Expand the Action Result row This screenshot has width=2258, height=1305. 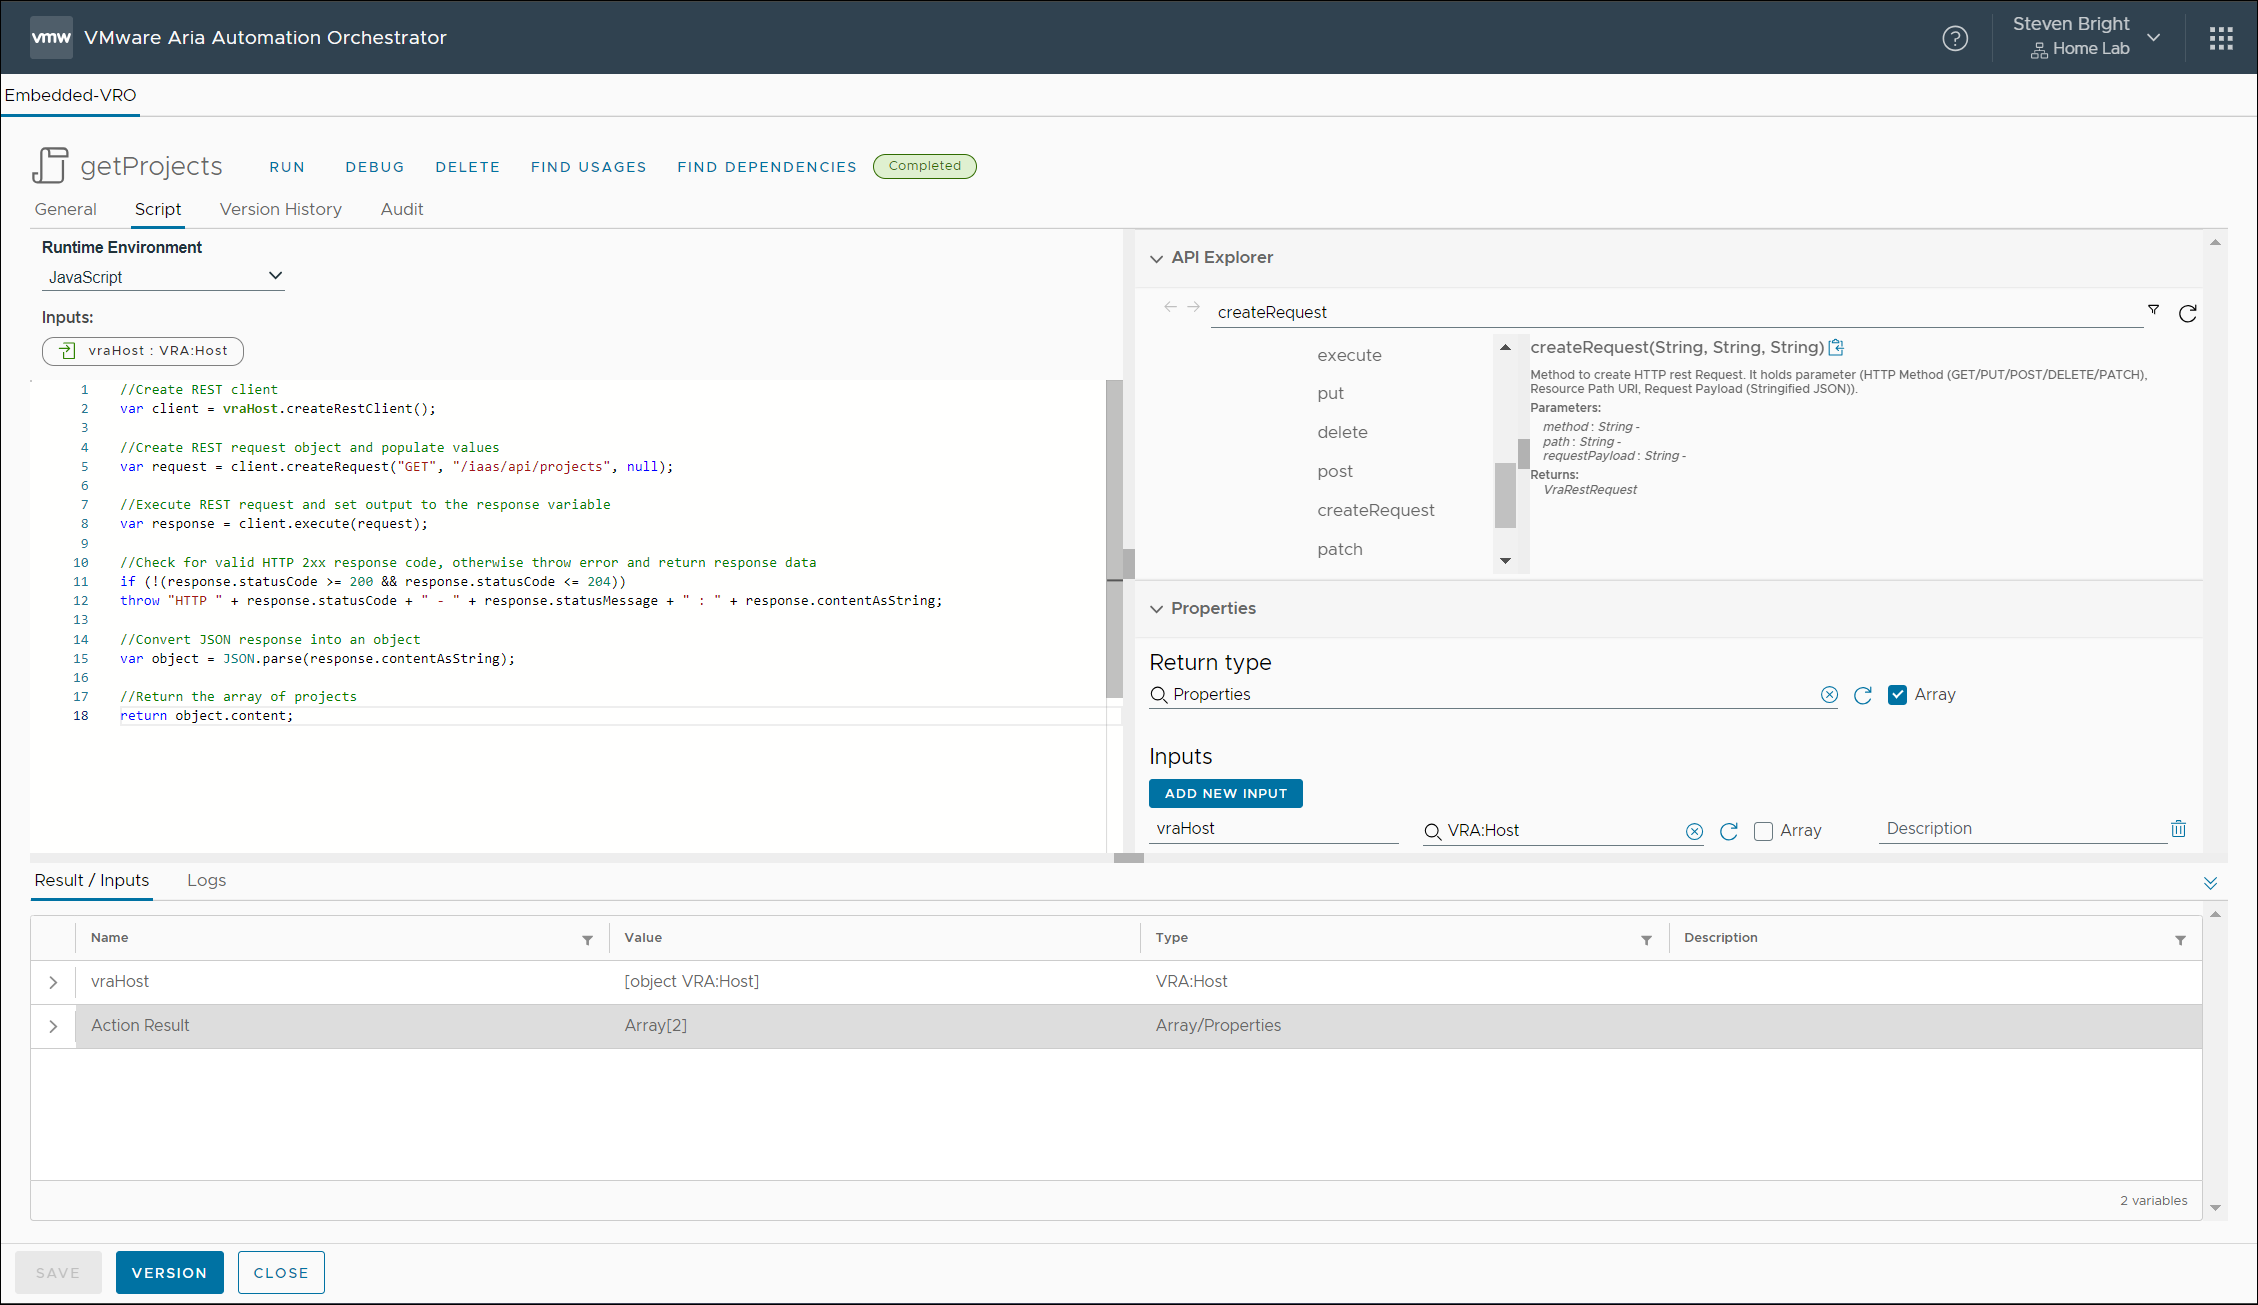pyautogui.click(x=53, y=1026)
